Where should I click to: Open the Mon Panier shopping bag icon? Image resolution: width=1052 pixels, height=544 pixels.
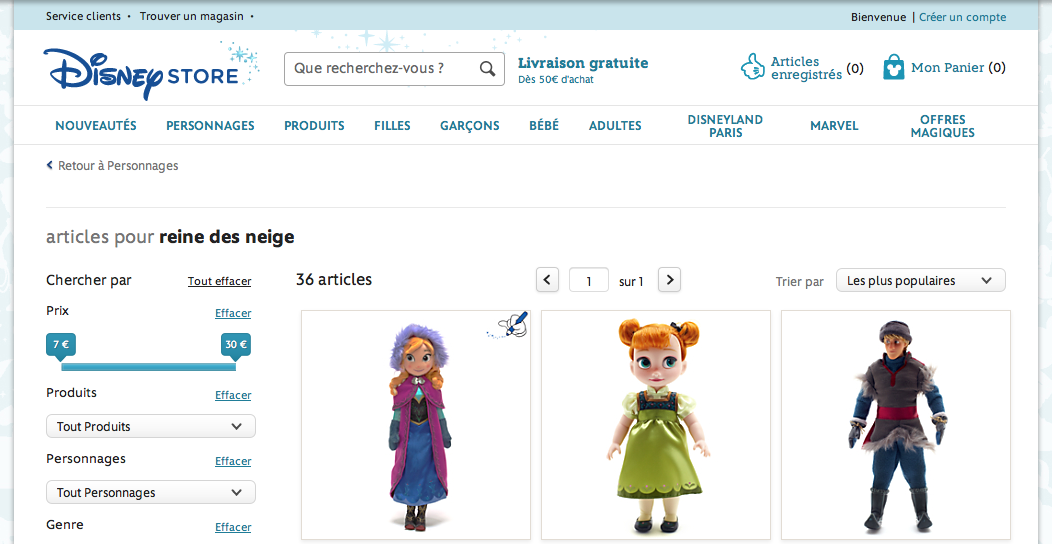893,68
